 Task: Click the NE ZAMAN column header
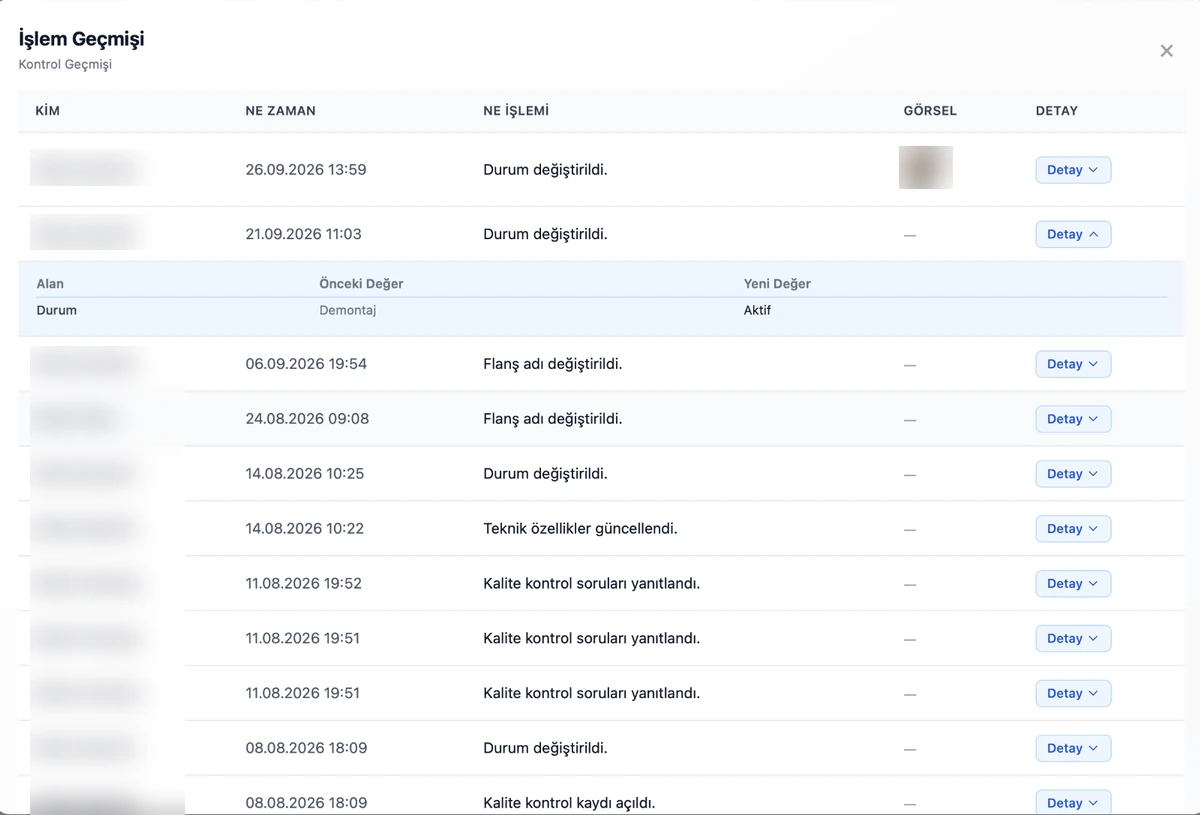click(280, 111)
